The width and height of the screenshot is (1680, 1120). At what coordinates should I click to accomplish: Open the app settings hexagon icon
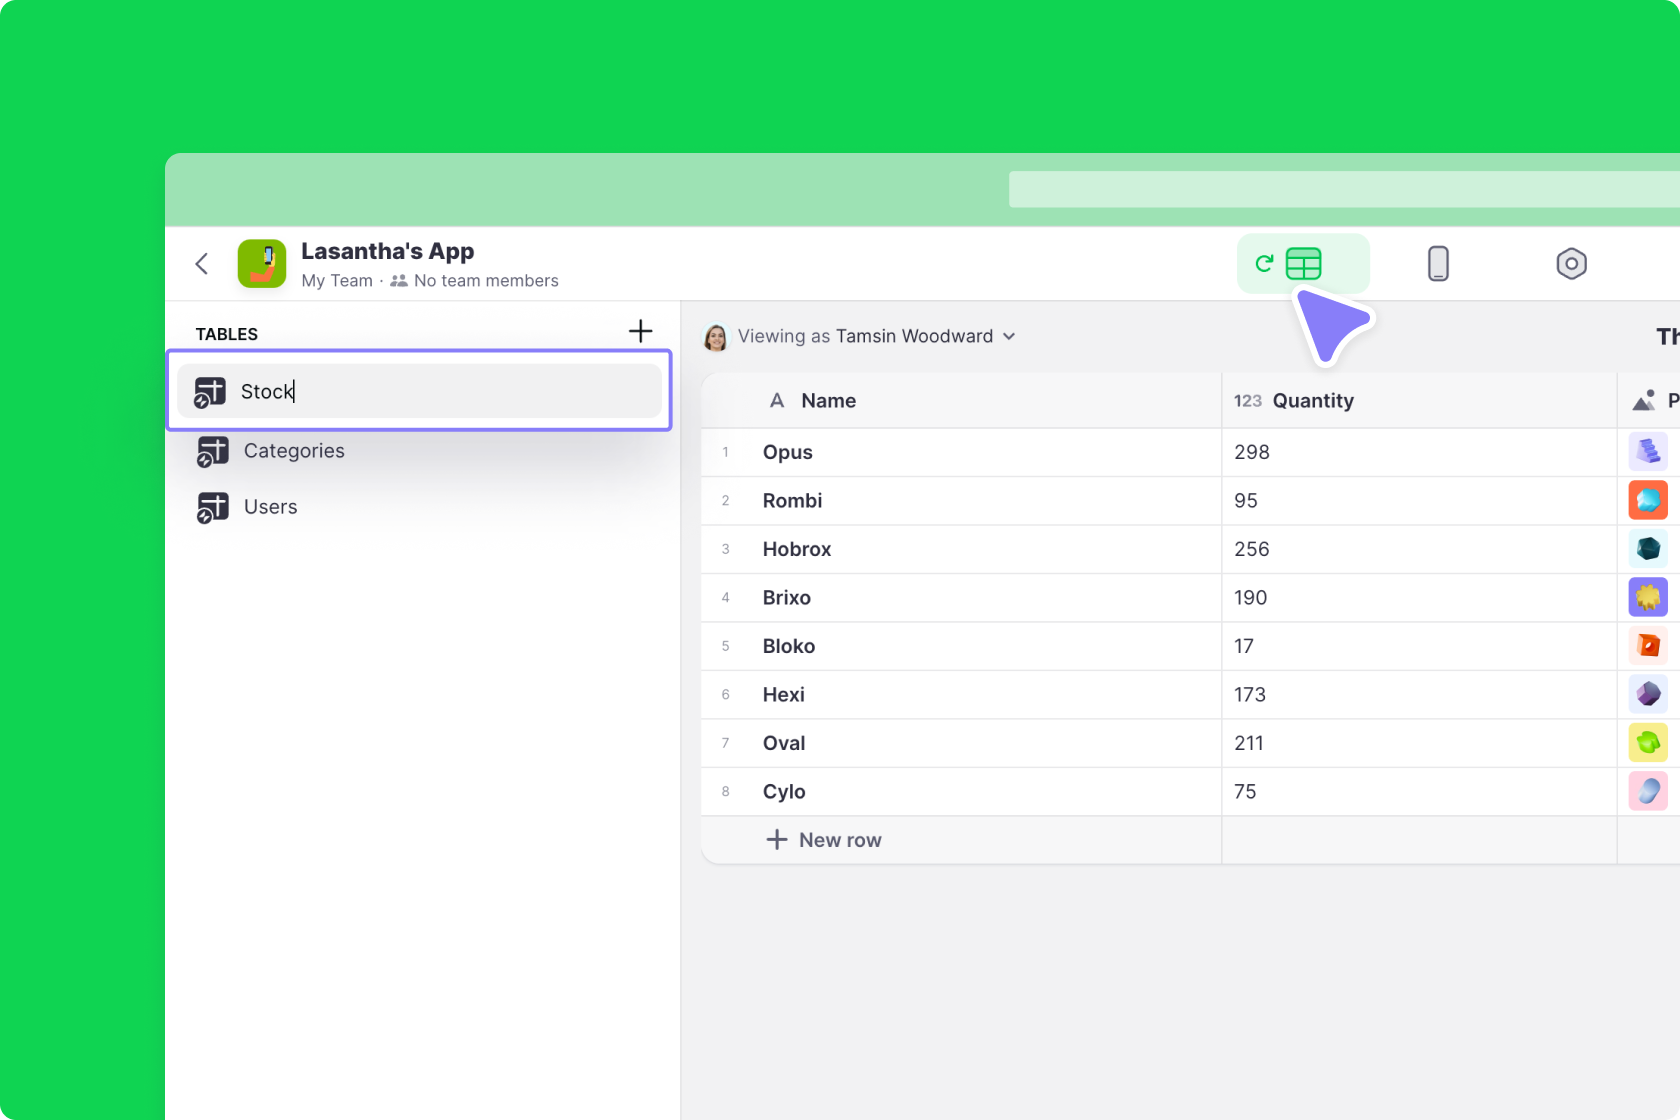click(1571, 264)
